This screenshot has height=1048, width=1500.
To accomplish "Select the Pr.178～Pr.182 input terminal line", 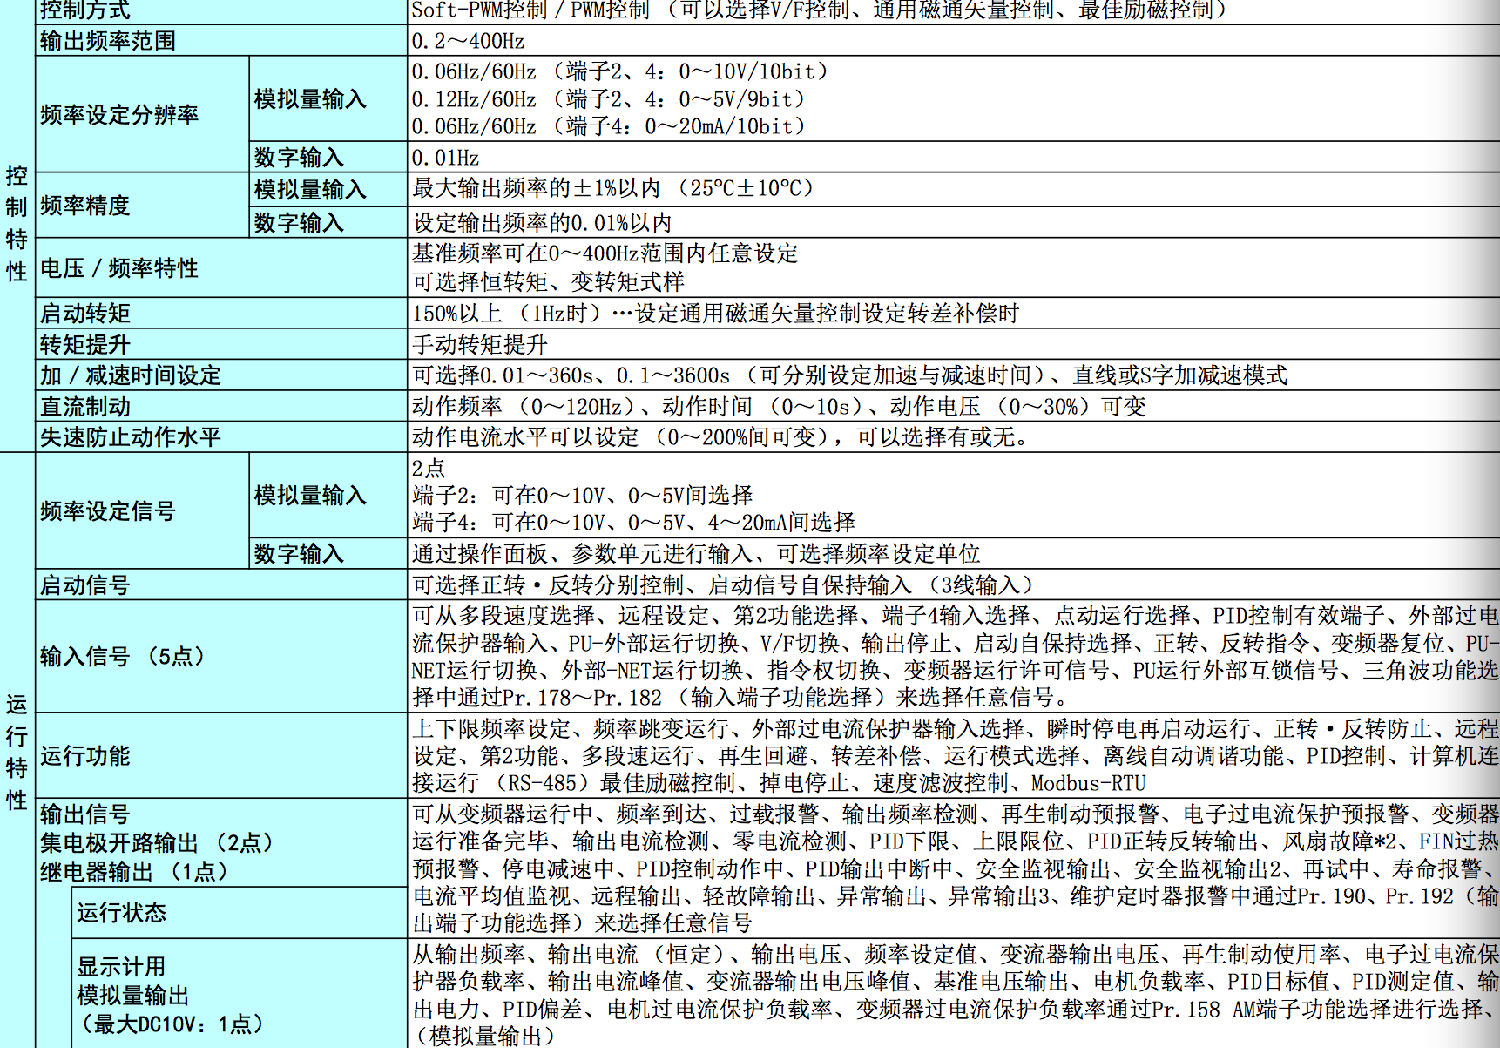I will 740,697.
